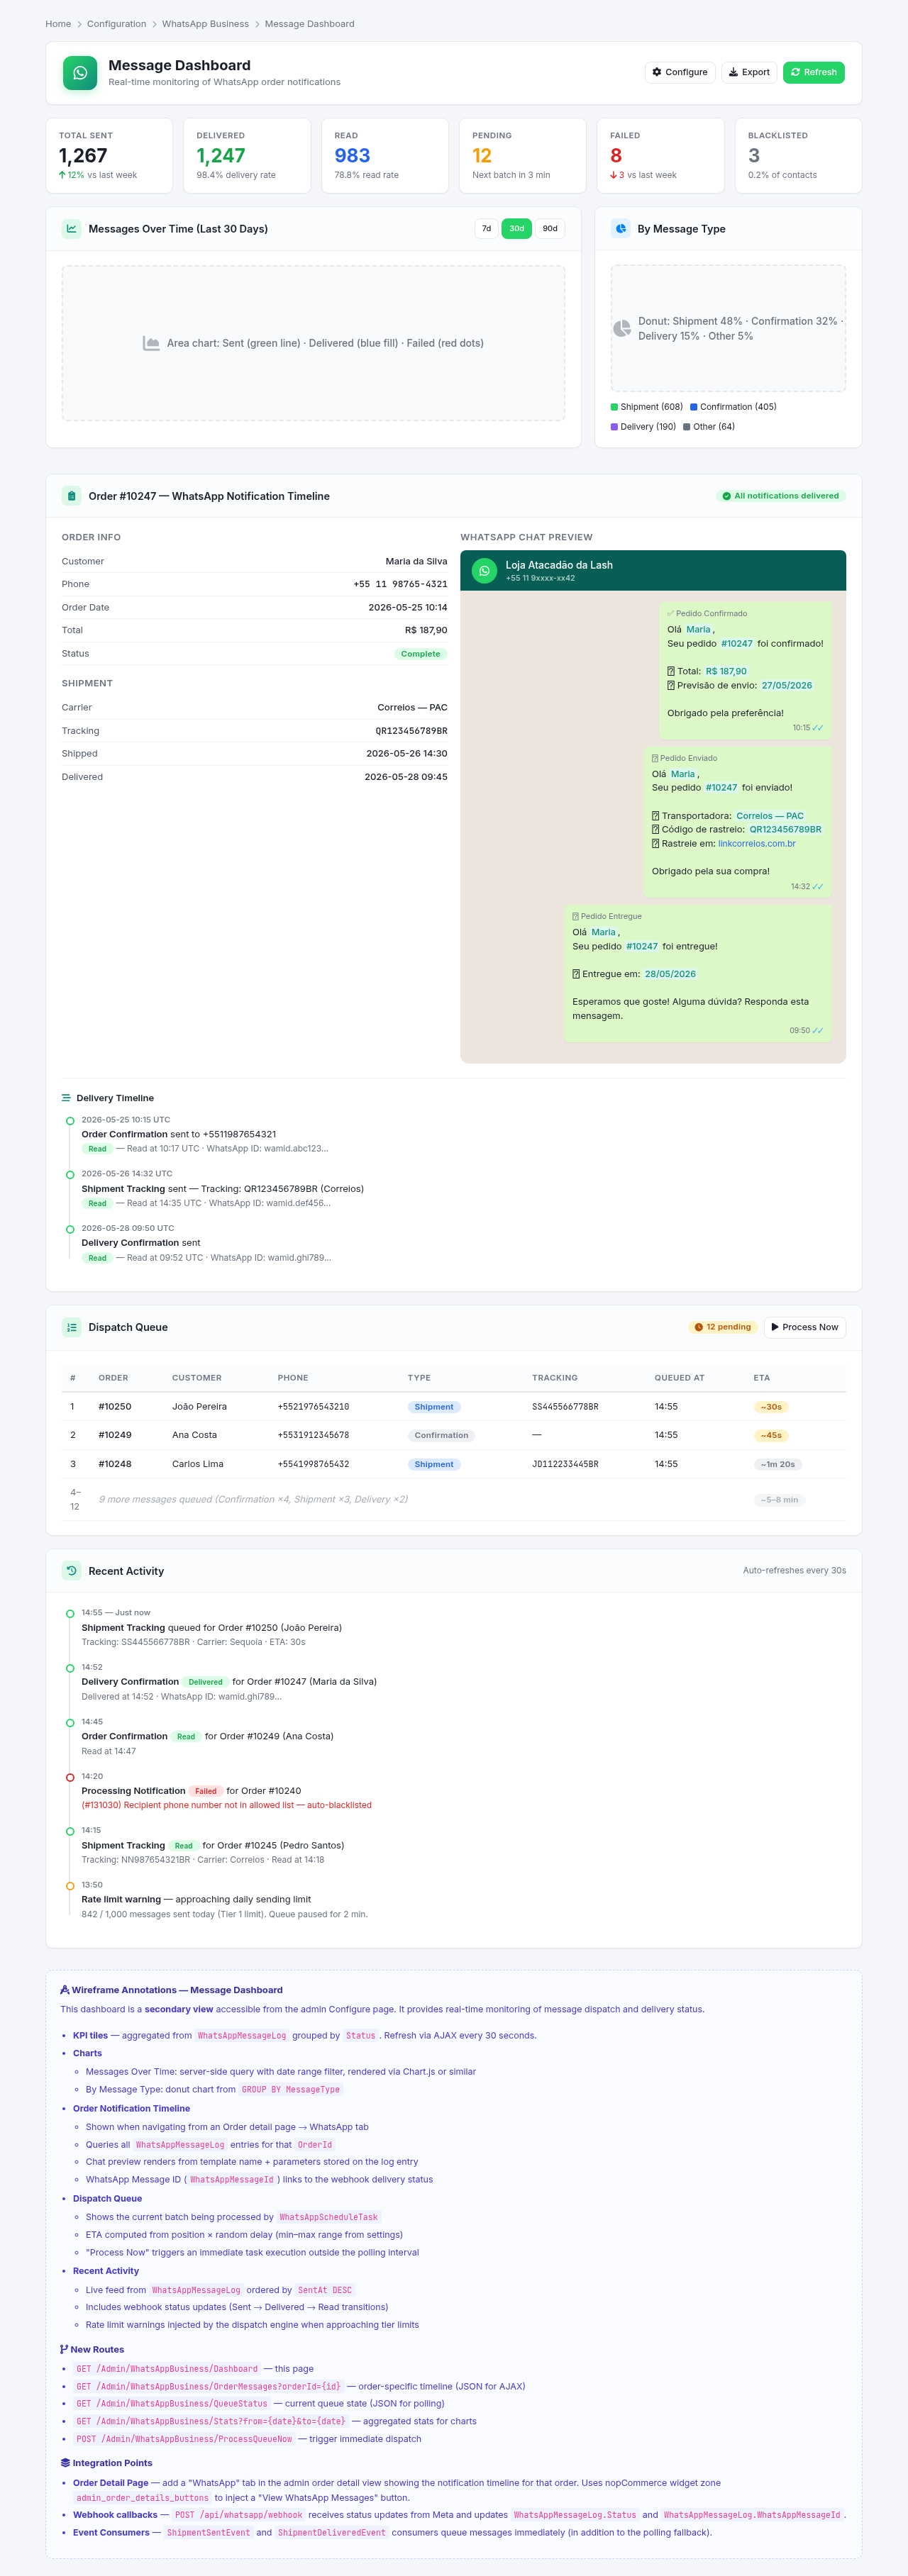The image size is (908, 2576).
Task: Export the dashboard data
Action: point(749,72)
